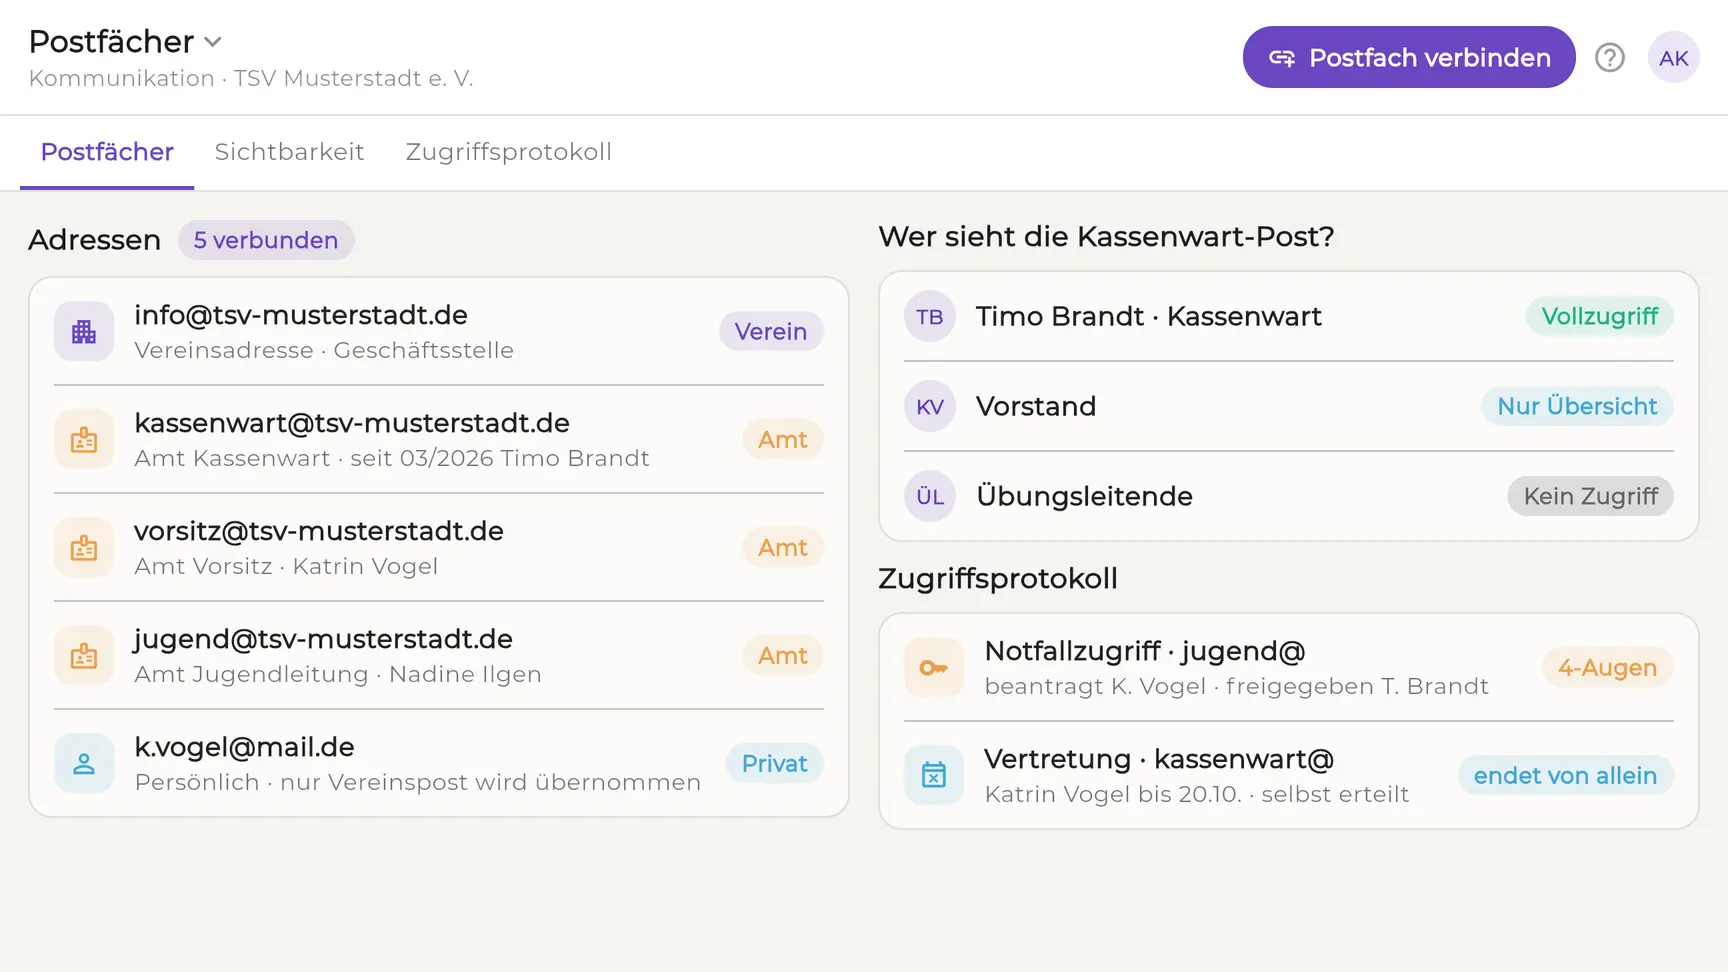
Task: Click the Privat tag on k.vogel row
Action: tap(775, 763)
